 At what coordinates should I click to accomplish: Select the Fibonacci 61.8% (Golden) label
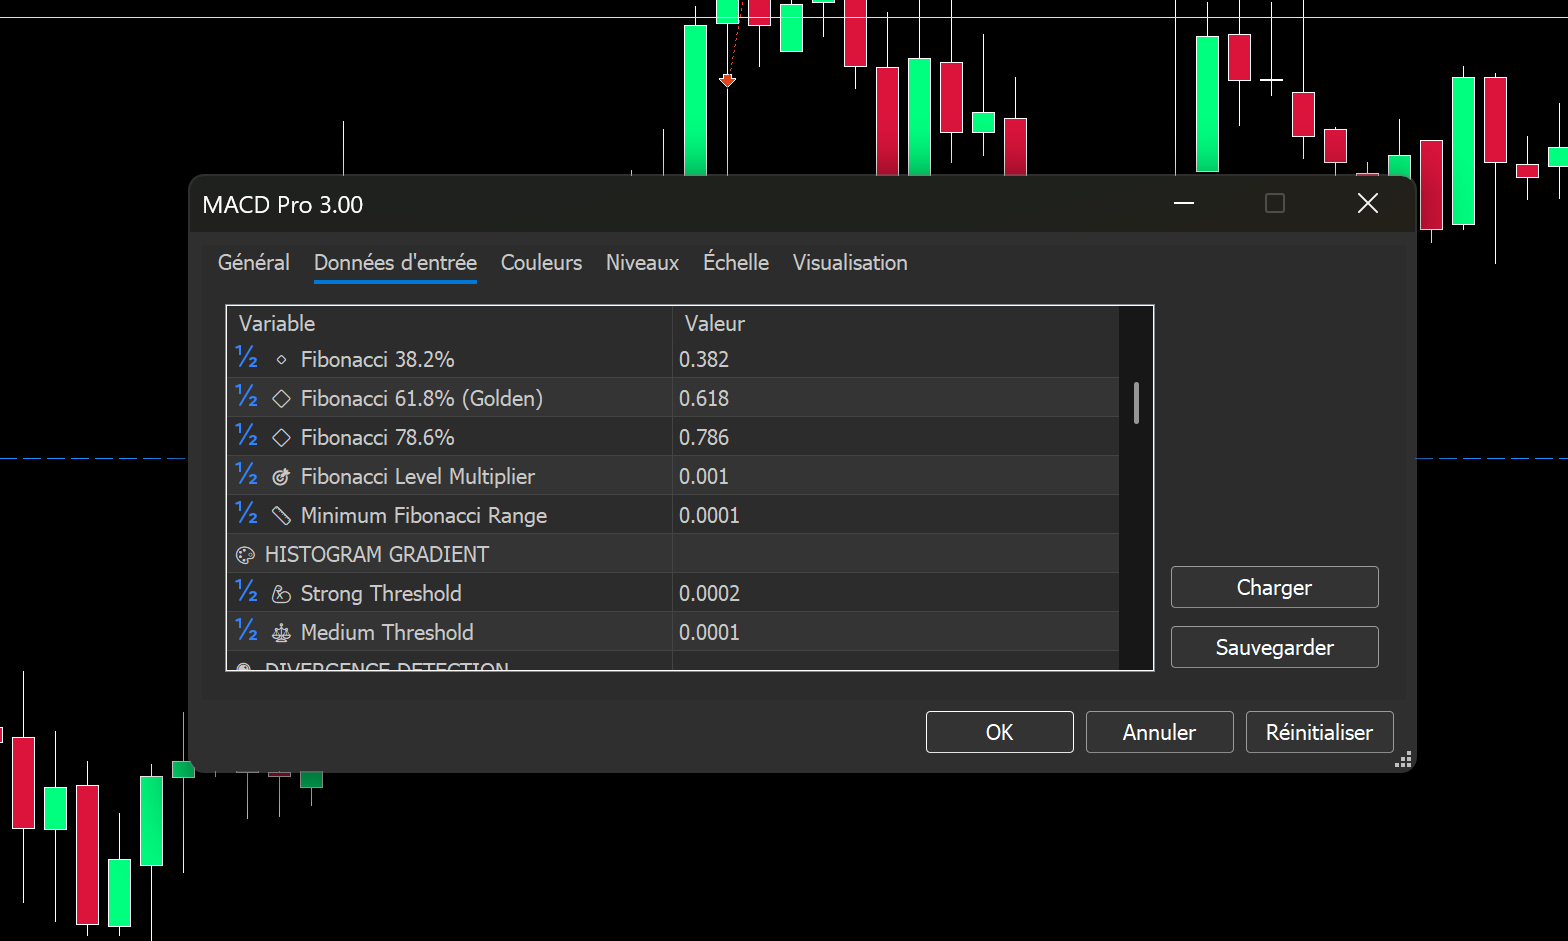(421, 398)
